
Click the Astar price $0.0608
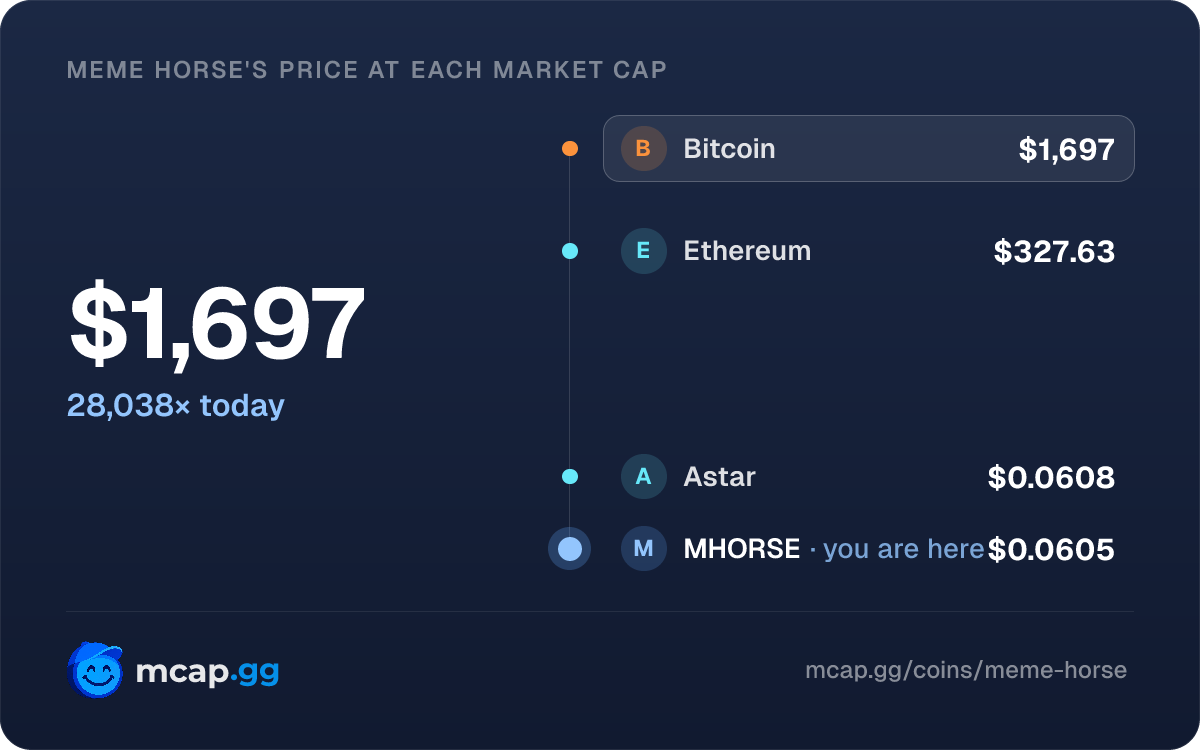tap(1051, 477)
